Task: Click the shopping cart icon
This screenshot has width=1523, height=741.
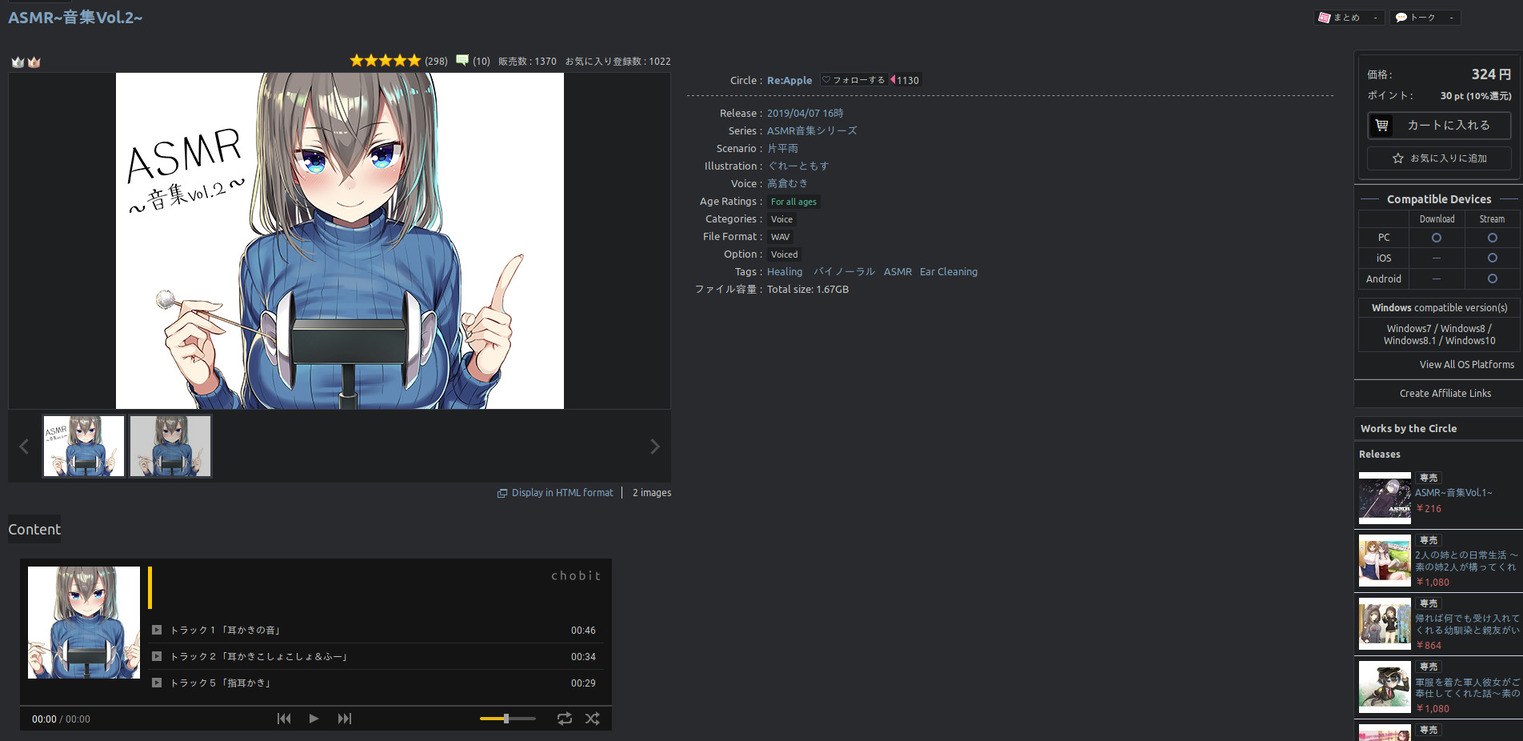Action: tap(1381, 126)
